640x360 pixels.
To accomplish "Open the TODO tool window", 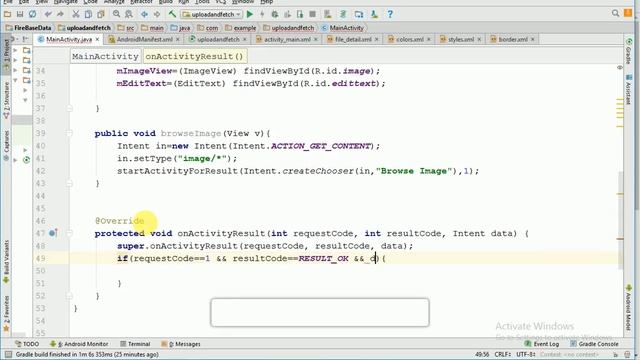I will point(27,344).
